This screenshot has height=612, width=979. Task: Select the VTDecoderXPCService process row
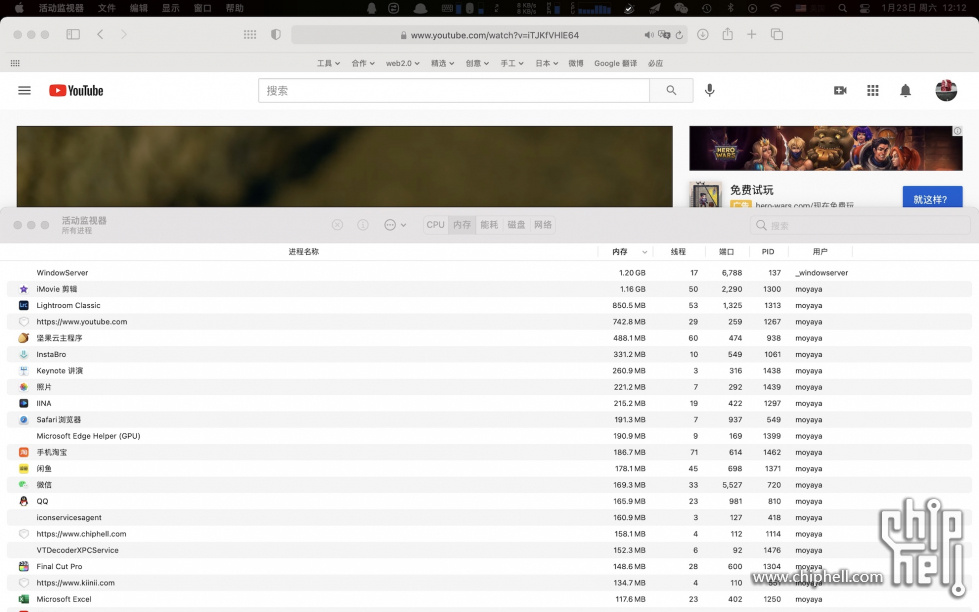point(489,550)
